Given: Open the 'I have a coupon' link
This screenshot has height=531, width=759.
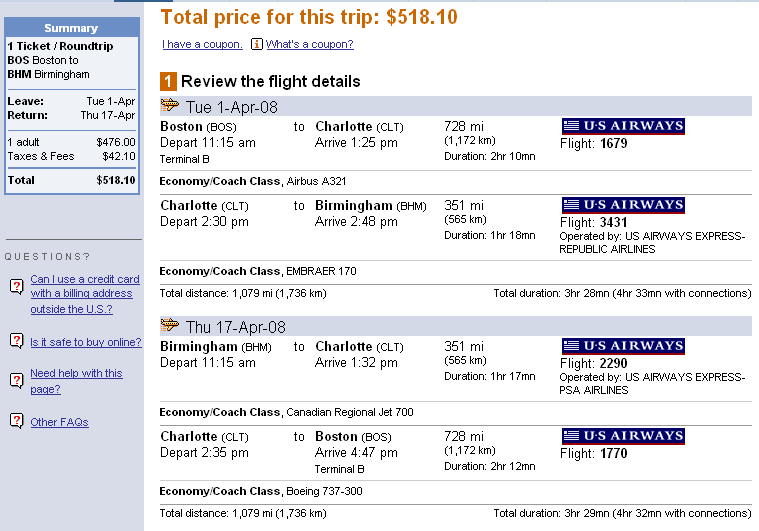Looking at the screenshot, I should tap(202, 44).
